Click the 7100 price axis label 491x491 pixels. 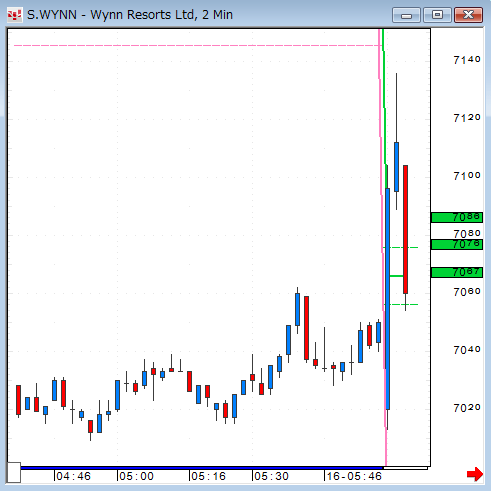(x=467, y=176)
